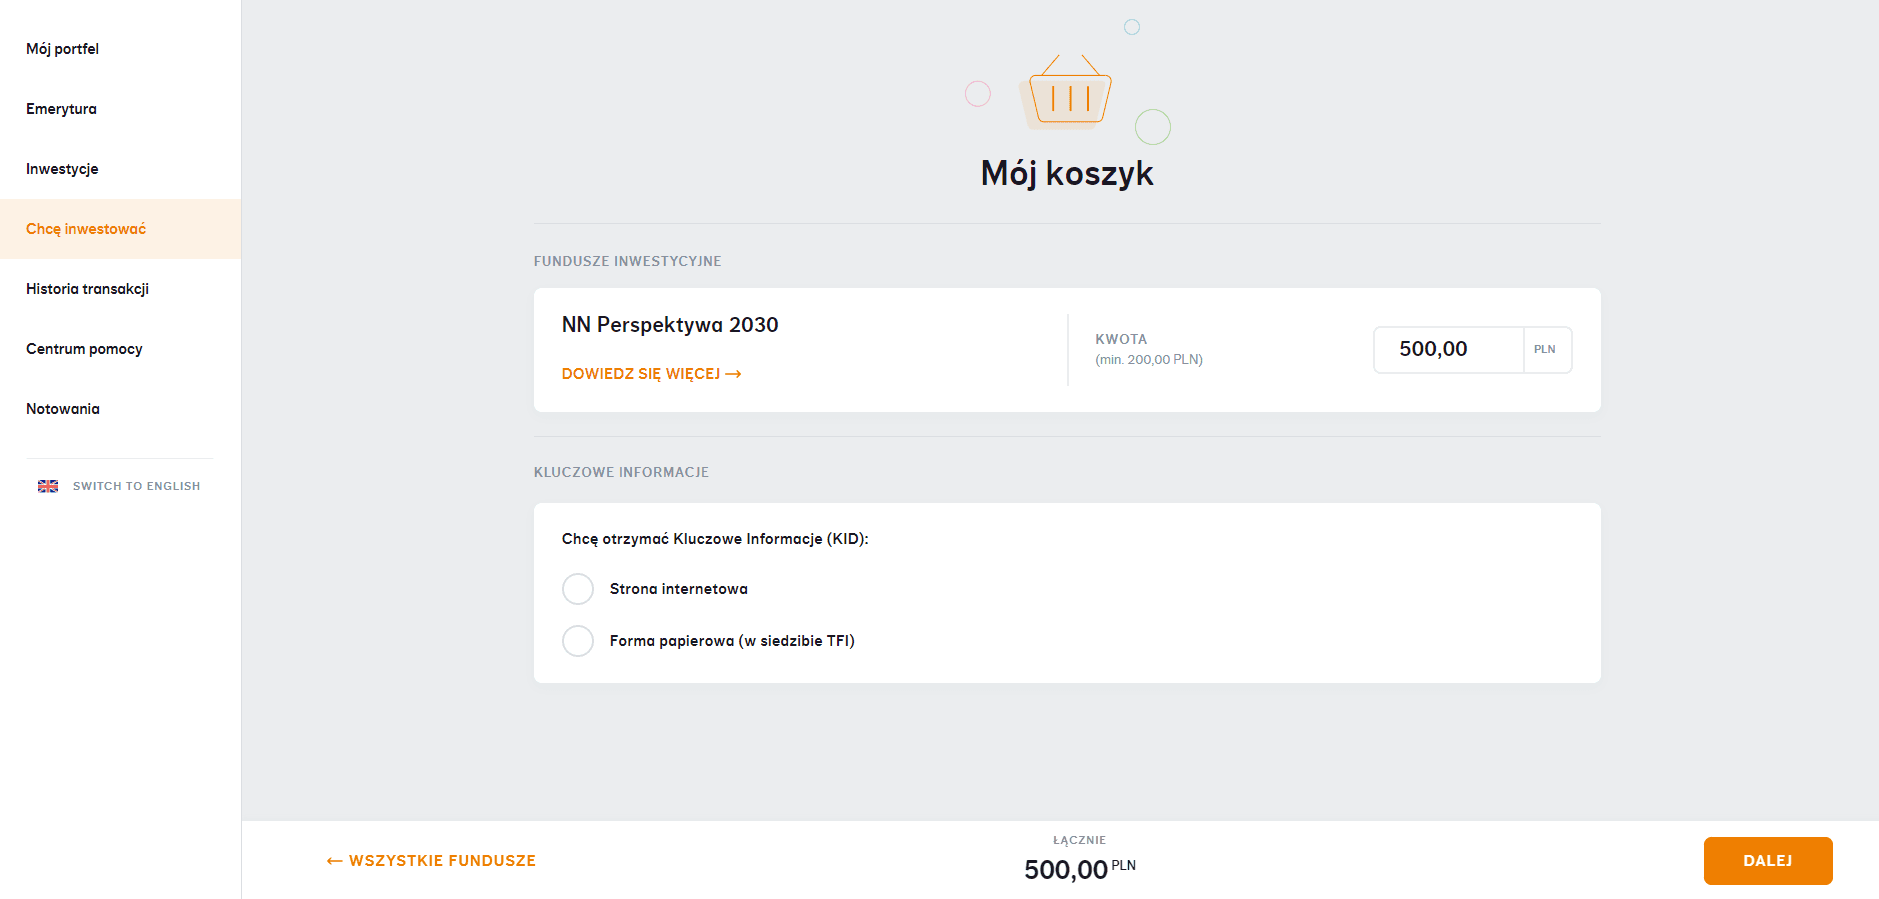Go to the Emerytura section
This screenshot has height=899, width=1879.
61,109
